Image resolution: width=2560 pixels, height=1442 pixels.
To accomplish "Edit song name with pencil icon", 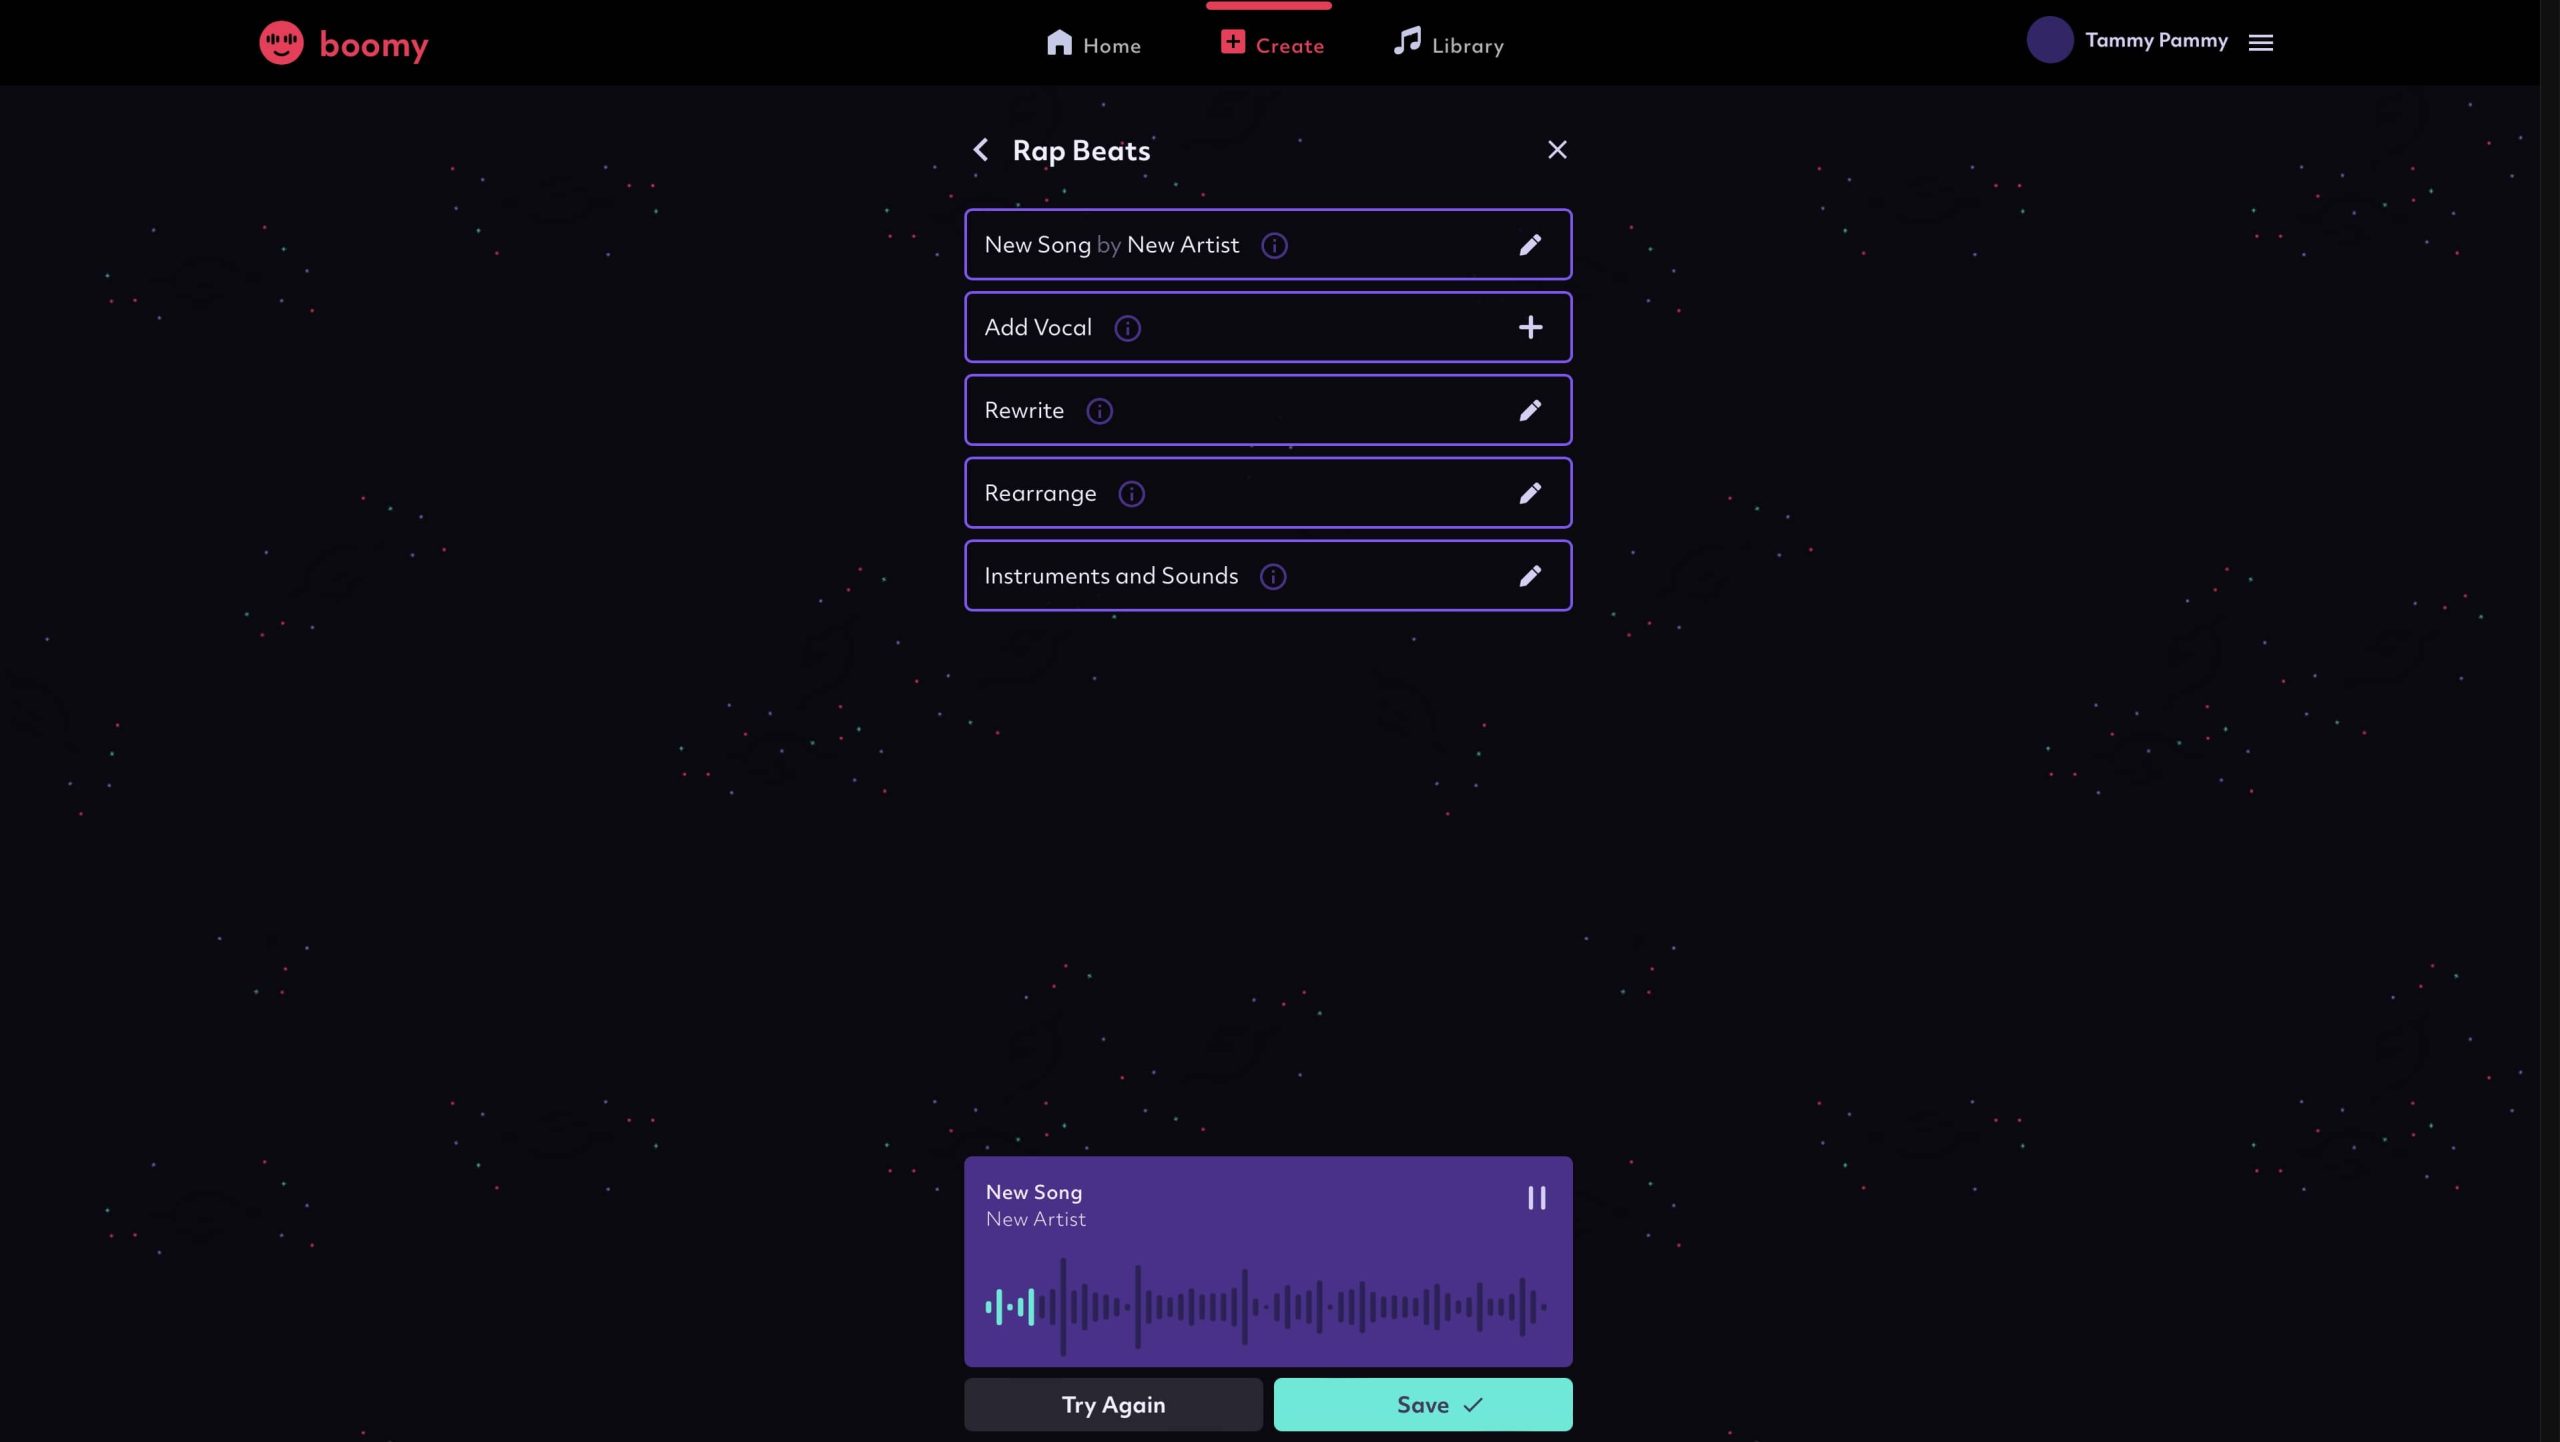I will click(x=1530, y=245).
